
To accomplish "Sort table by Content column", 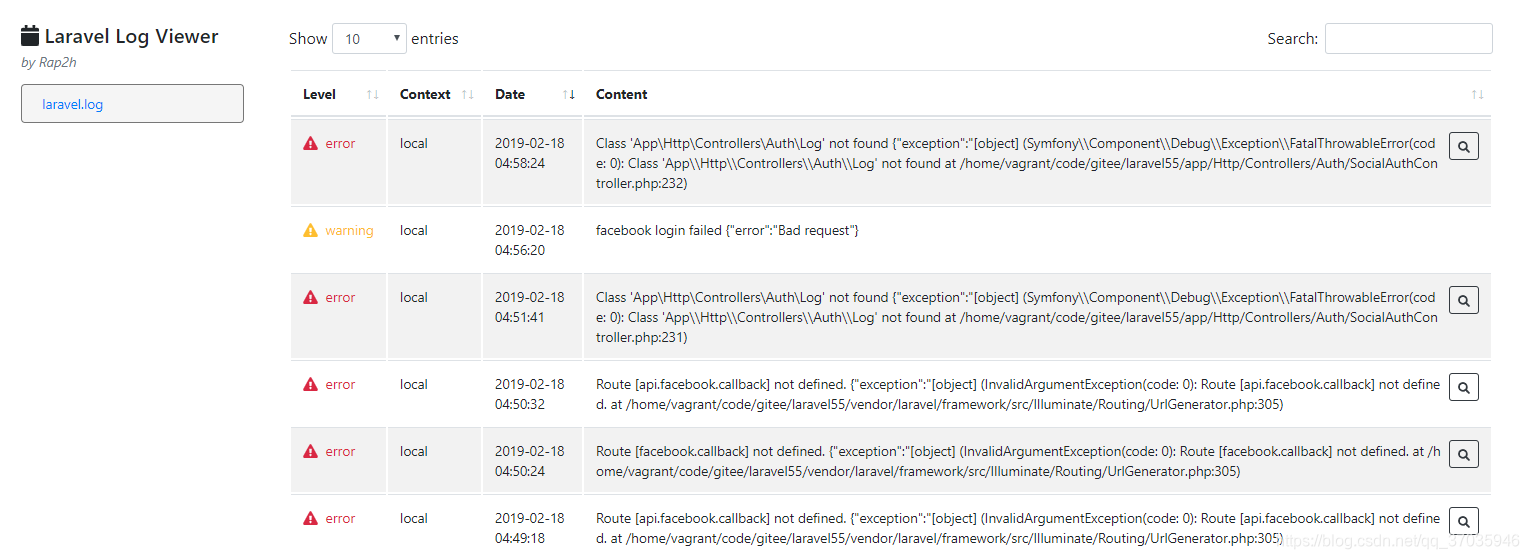I will (x=1037, y=94).
